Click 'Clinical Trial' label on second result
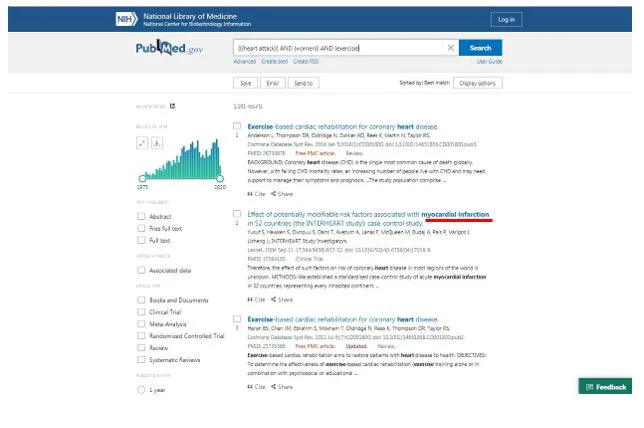 pyautogui.click(x=309, y=259)
